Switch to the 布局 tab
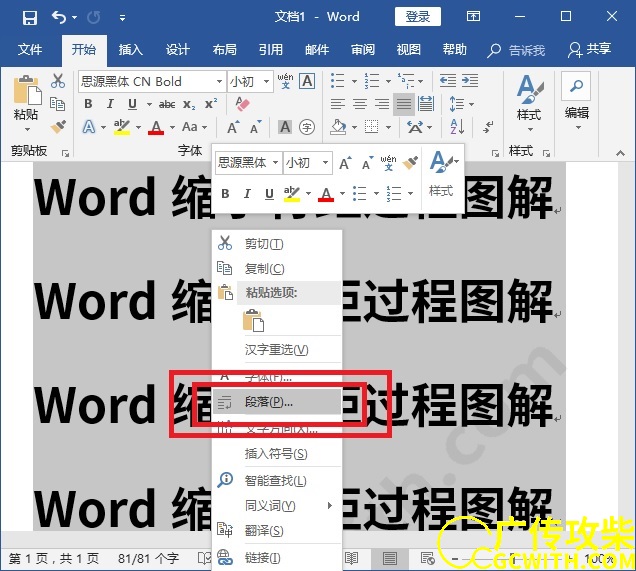This screenshot has width=636, height=571. coord(225,49)
